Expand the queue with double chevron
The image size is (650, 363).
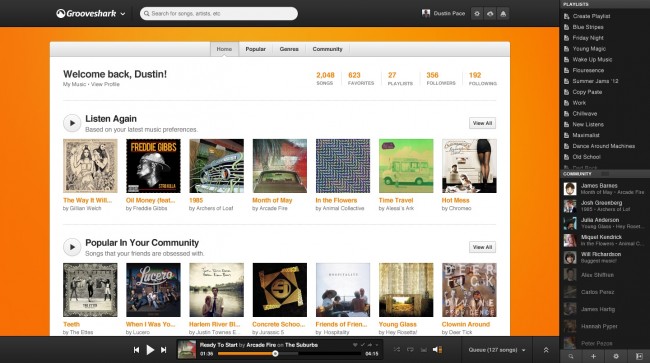click(x=546, y=350)
